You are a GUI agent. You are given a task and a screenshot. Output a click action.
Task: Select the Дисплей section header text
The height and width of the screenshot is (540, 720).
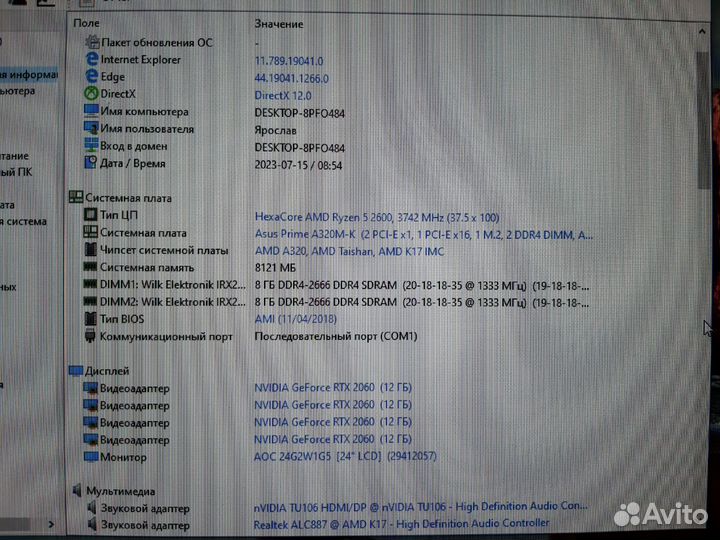[107, 371]
